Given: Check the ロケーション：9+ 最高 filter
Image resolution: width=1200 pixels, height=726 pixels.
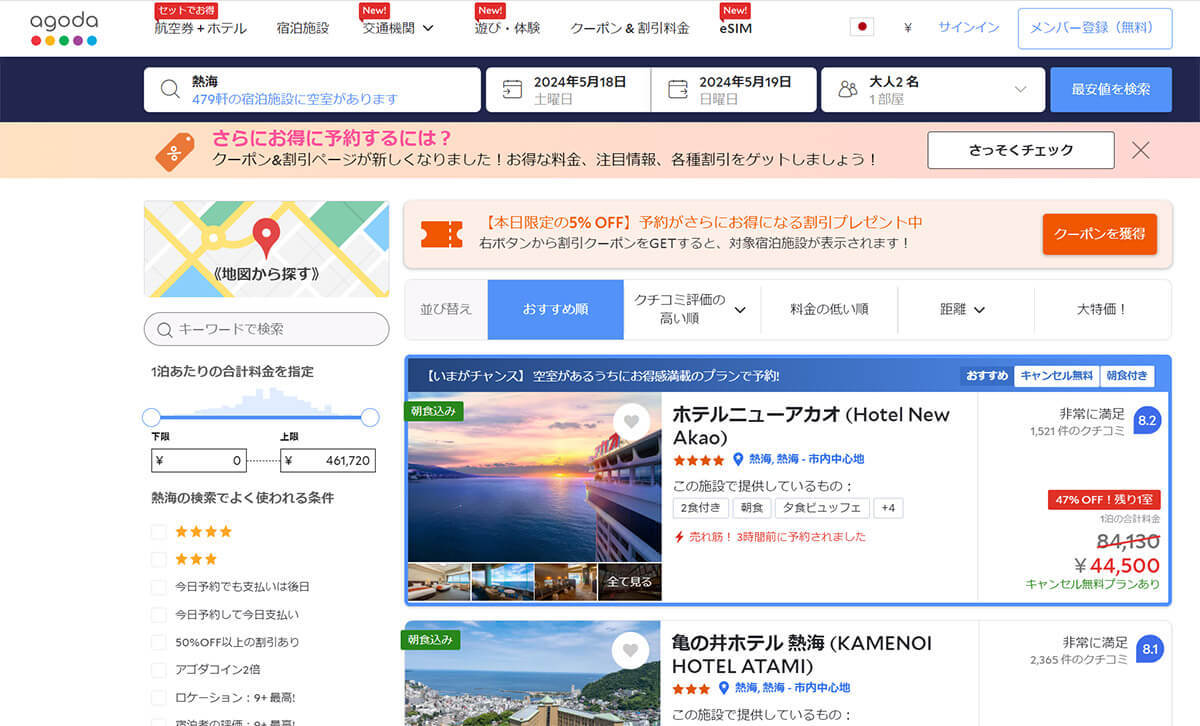Looking at the screenshot, I should pyautogui.click(x=158, y=697).
